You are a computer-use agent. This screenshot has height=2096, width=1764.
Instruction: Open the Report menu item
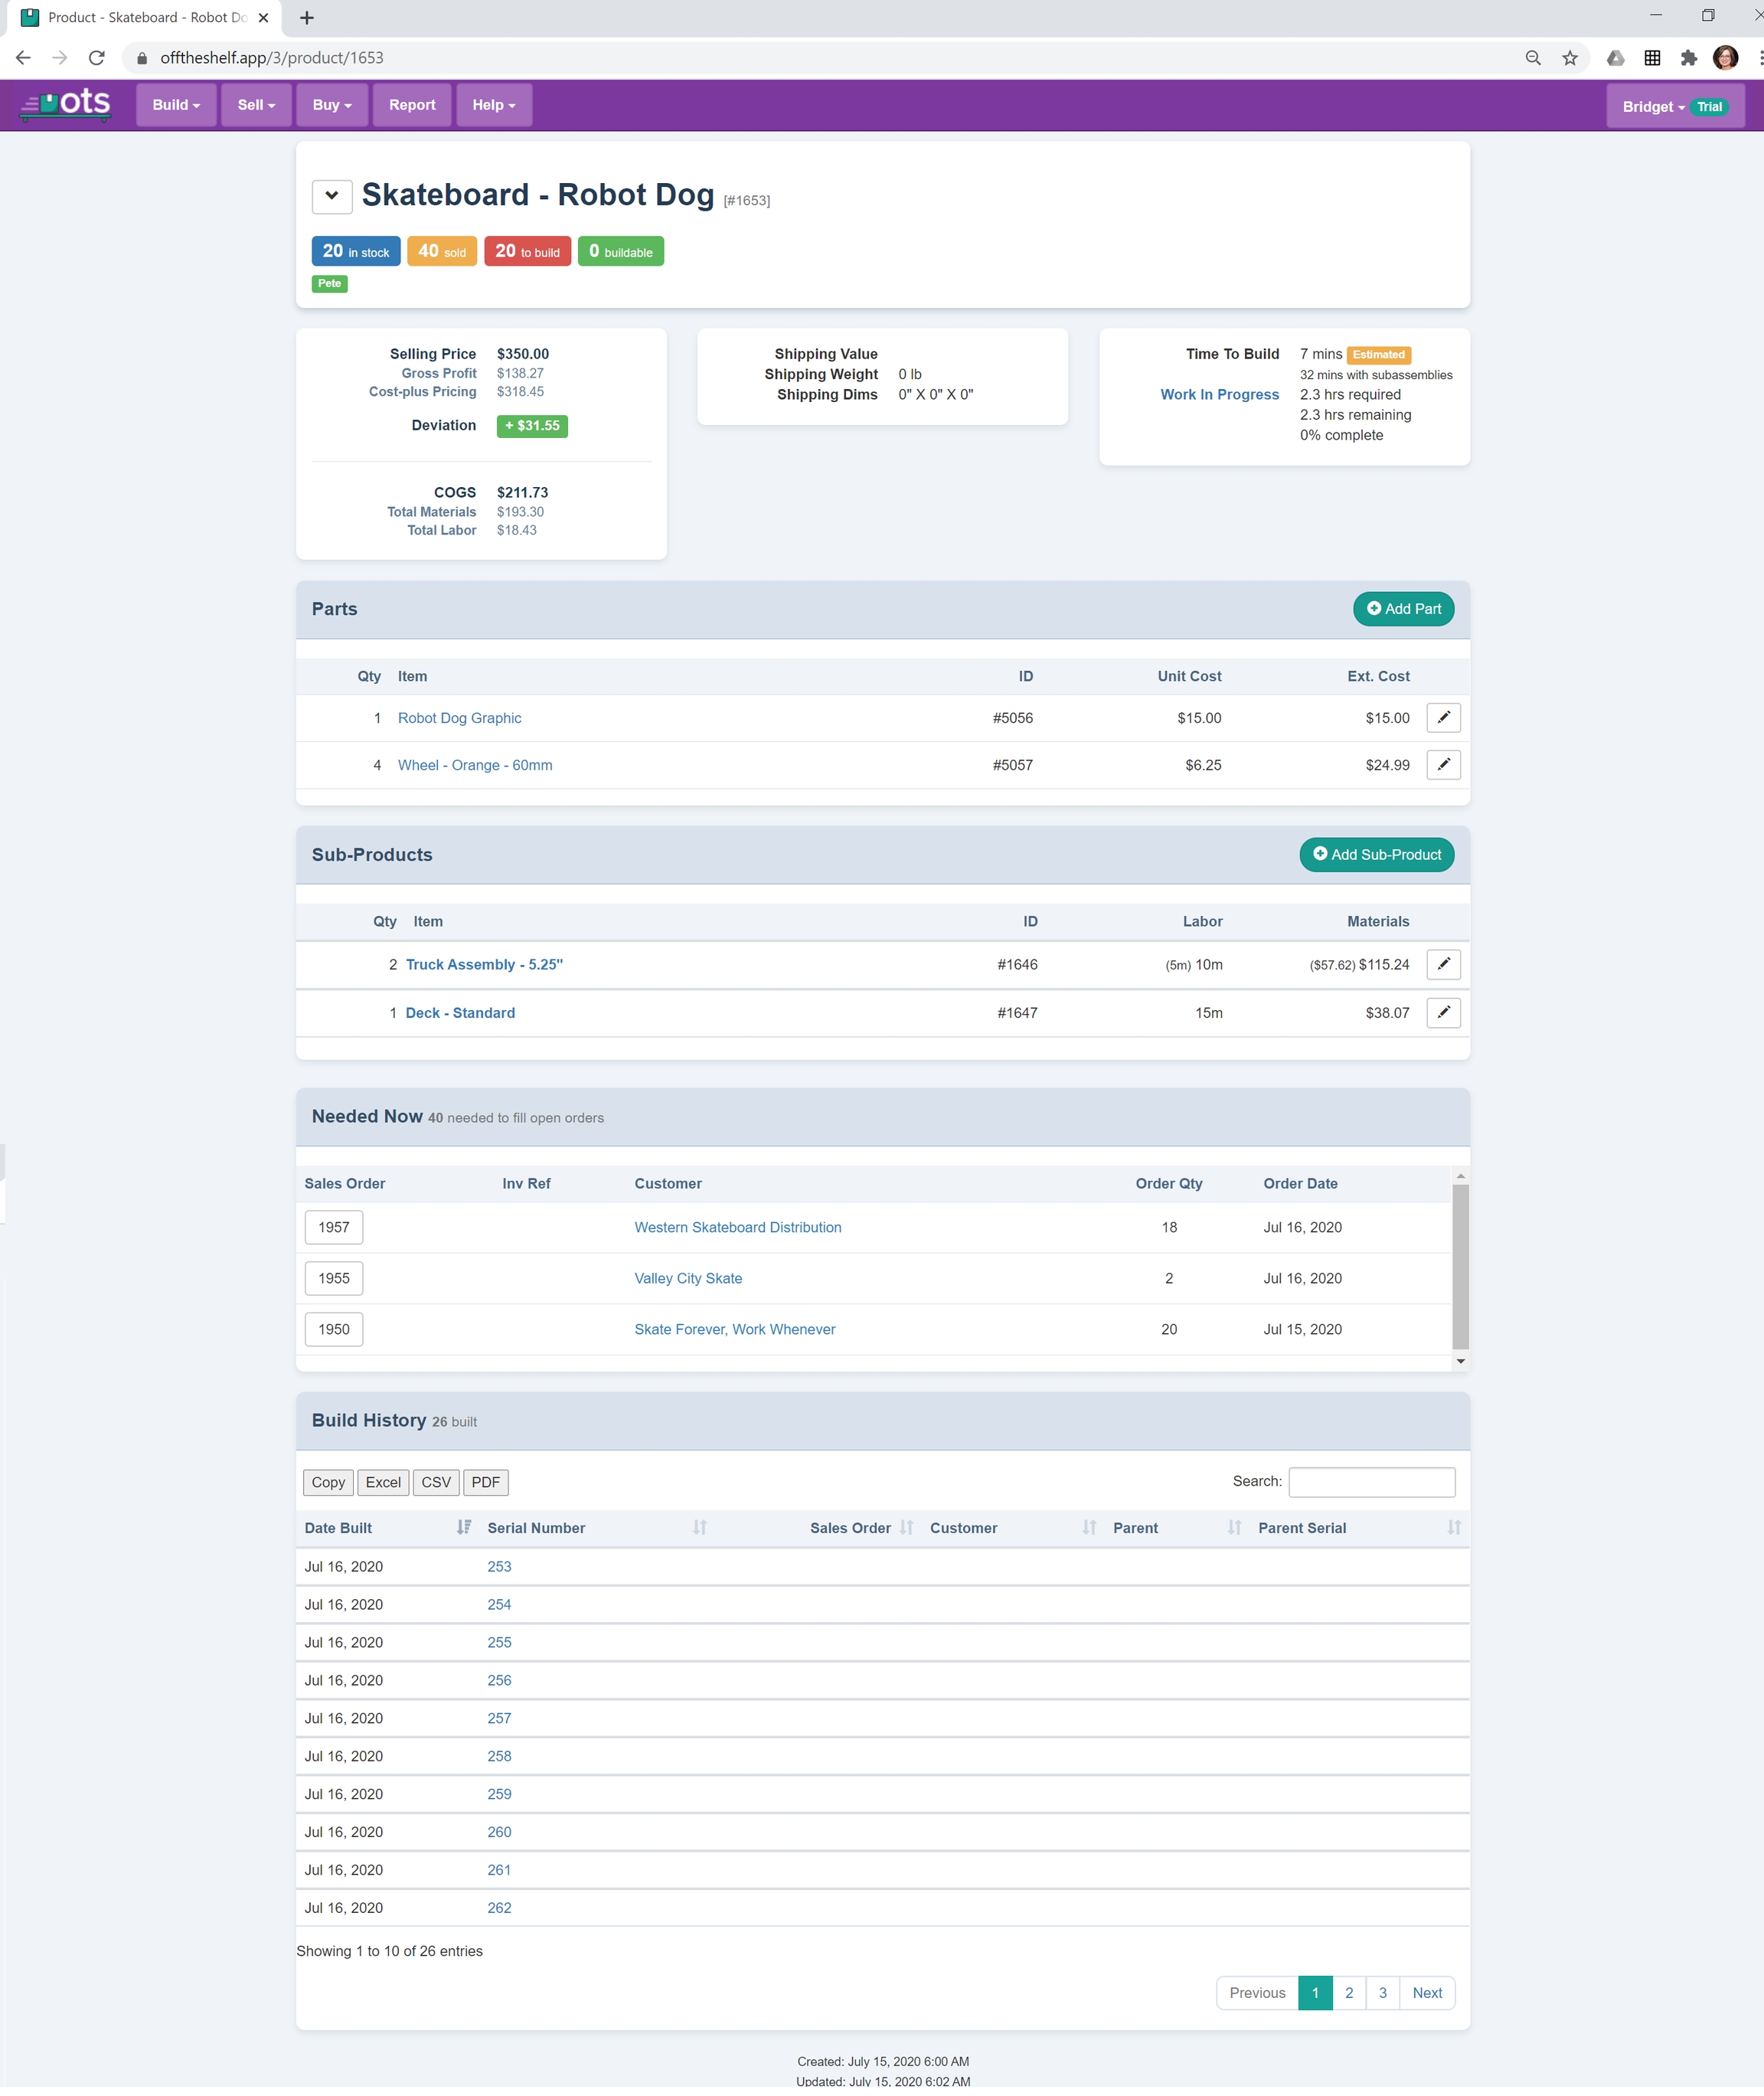point(412,105)
